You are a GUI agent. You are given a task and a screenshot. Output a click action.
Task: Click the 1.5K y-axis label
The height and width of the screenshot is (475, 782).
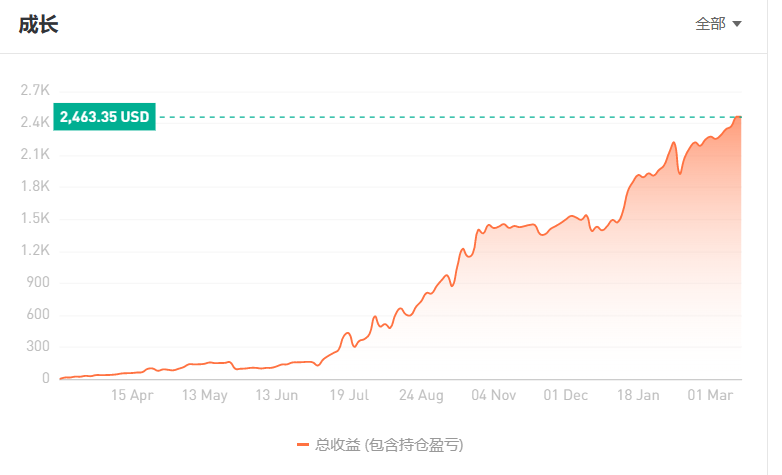(35, 218)
